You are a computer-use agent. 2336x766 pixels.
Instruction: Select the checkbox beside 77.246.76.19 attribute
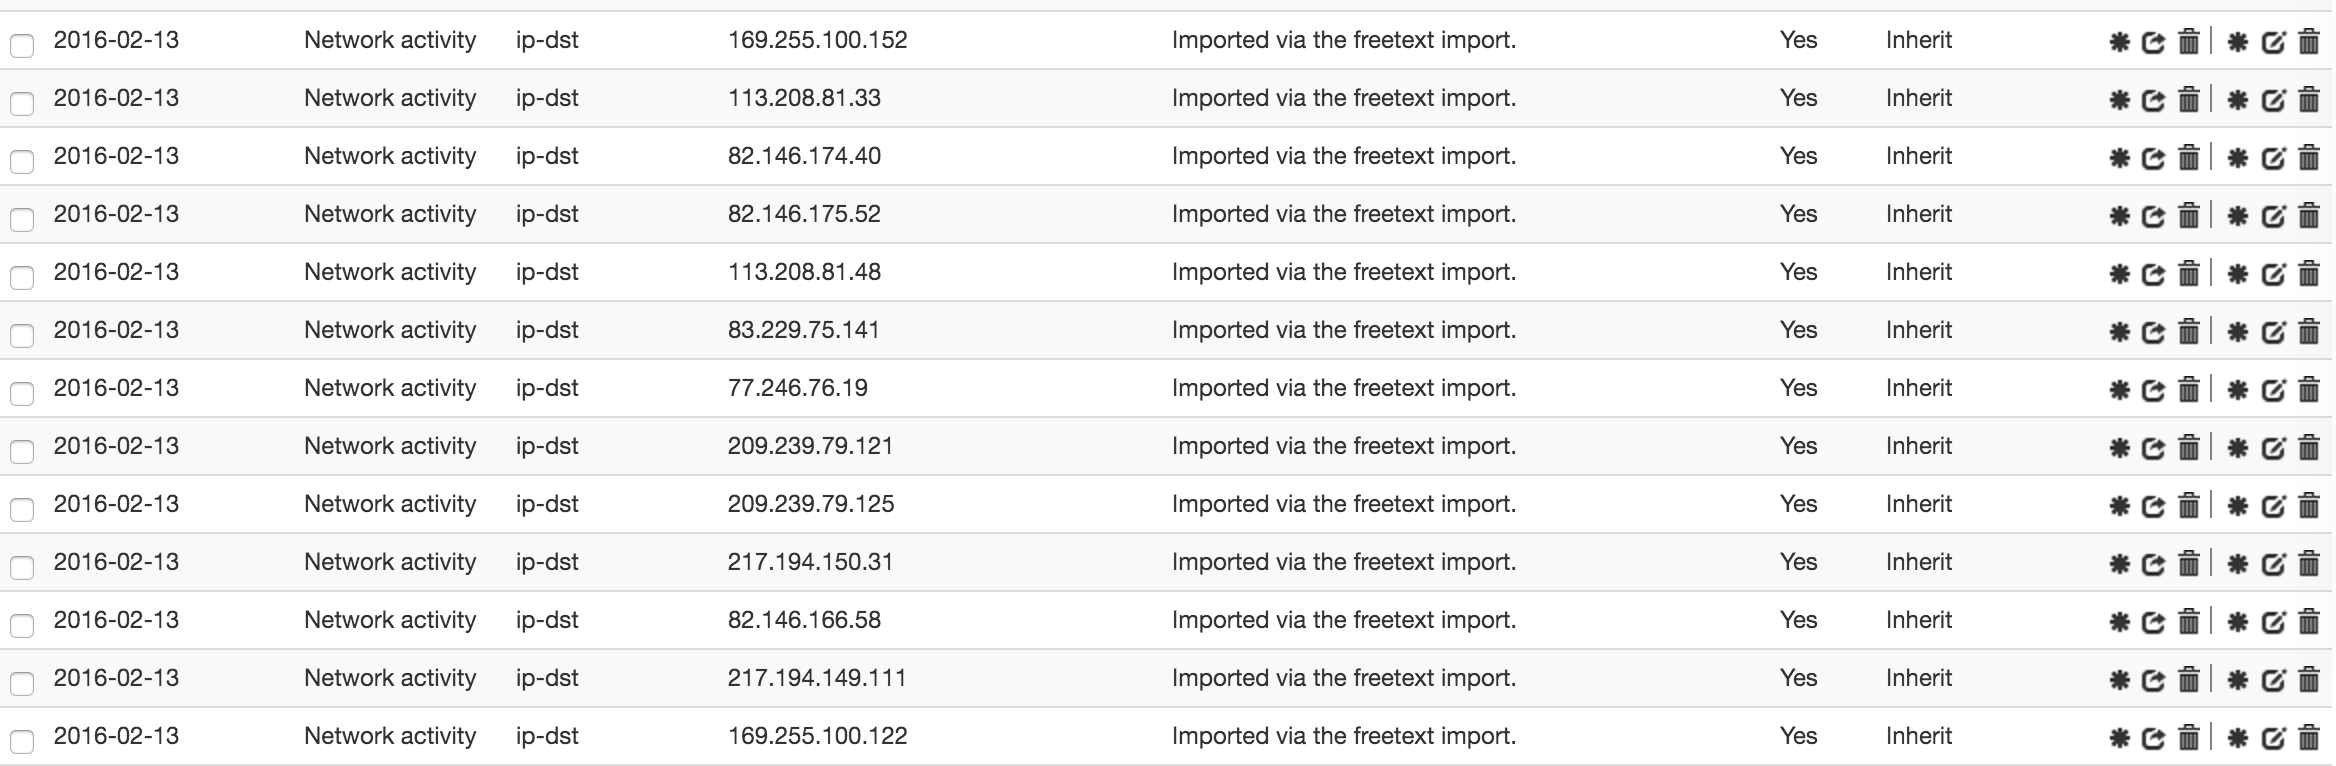pyautogui.click(x=22, y=393)
